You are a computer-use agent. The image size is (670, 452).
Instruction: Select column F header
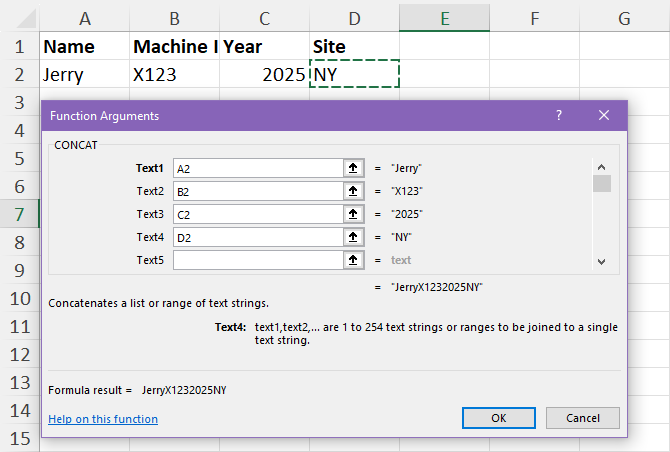click(x=535, y=18)
